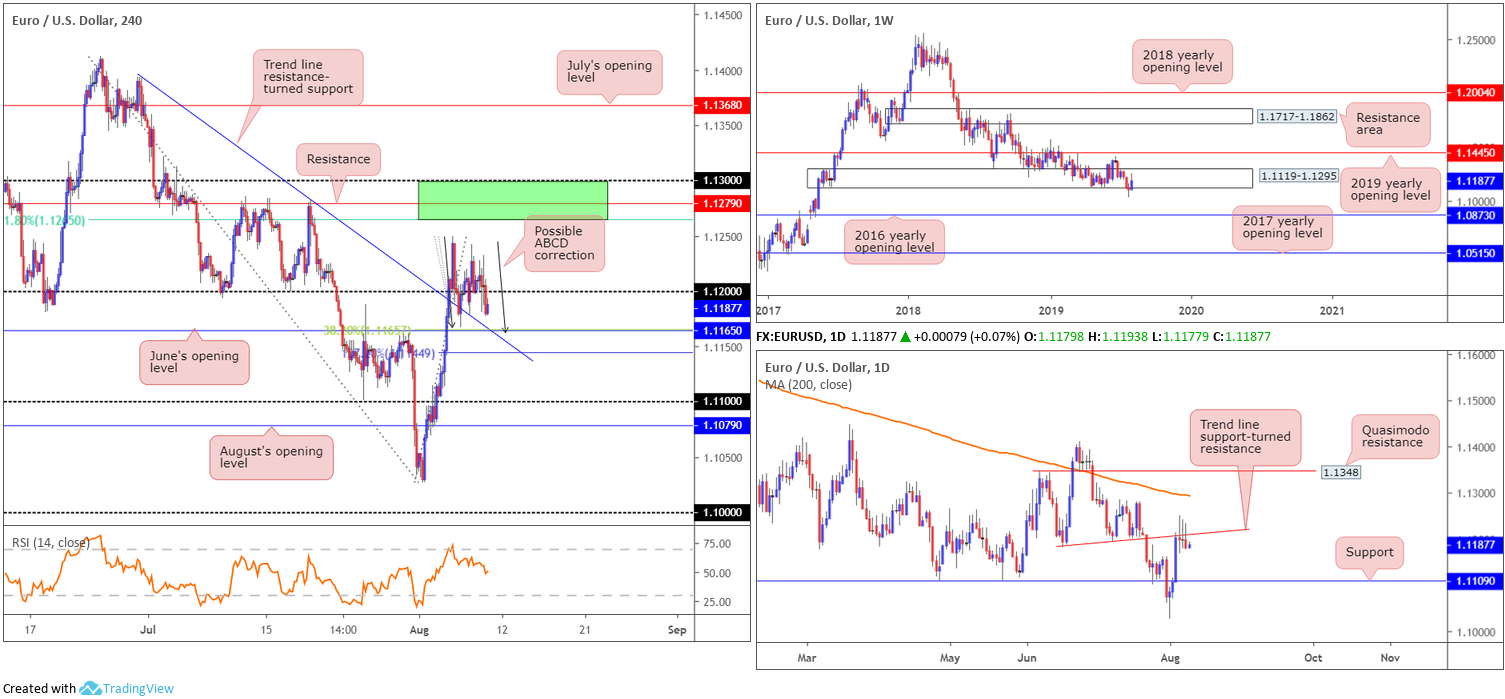Click the 1.1348 level label
This screenshot has height=699, width=1505.
click(1339, 471)
